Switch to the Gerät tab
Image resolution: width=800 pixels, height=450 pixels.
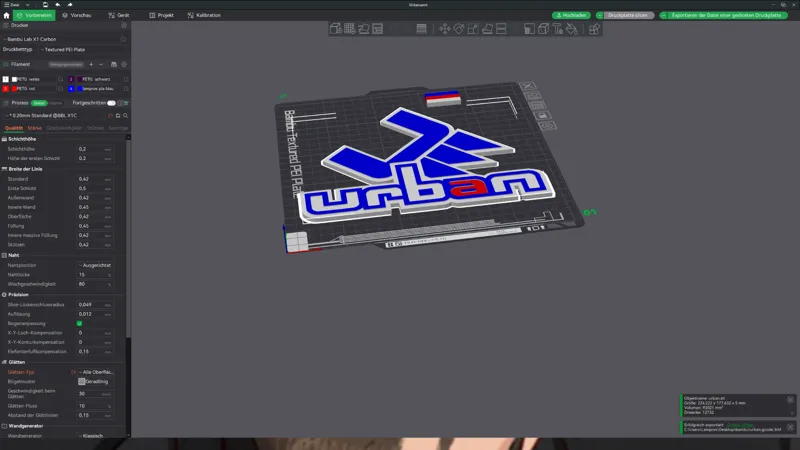tap(119, 15)
